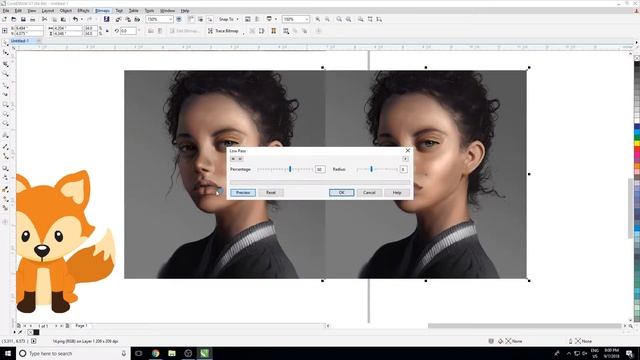640x360 pixels.
Task: Click the Zoom In magnifier icon
Action: 318,19
